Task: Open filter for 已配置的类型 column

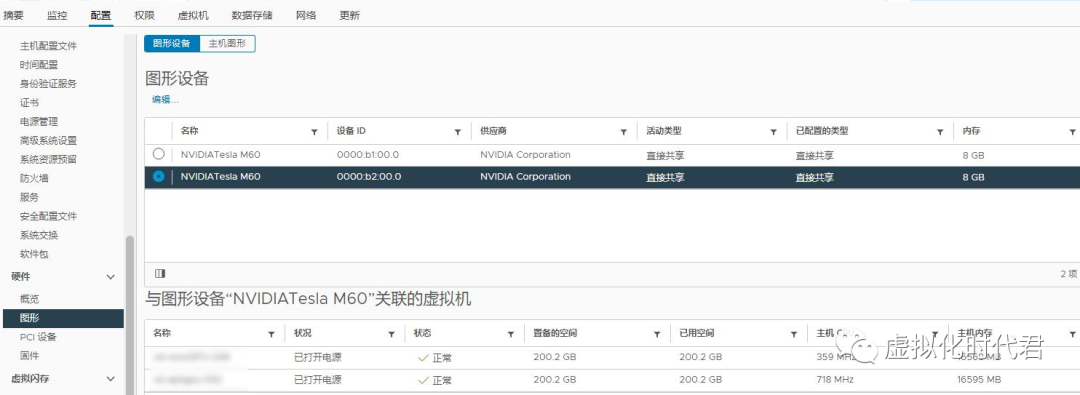Action: 939,132
